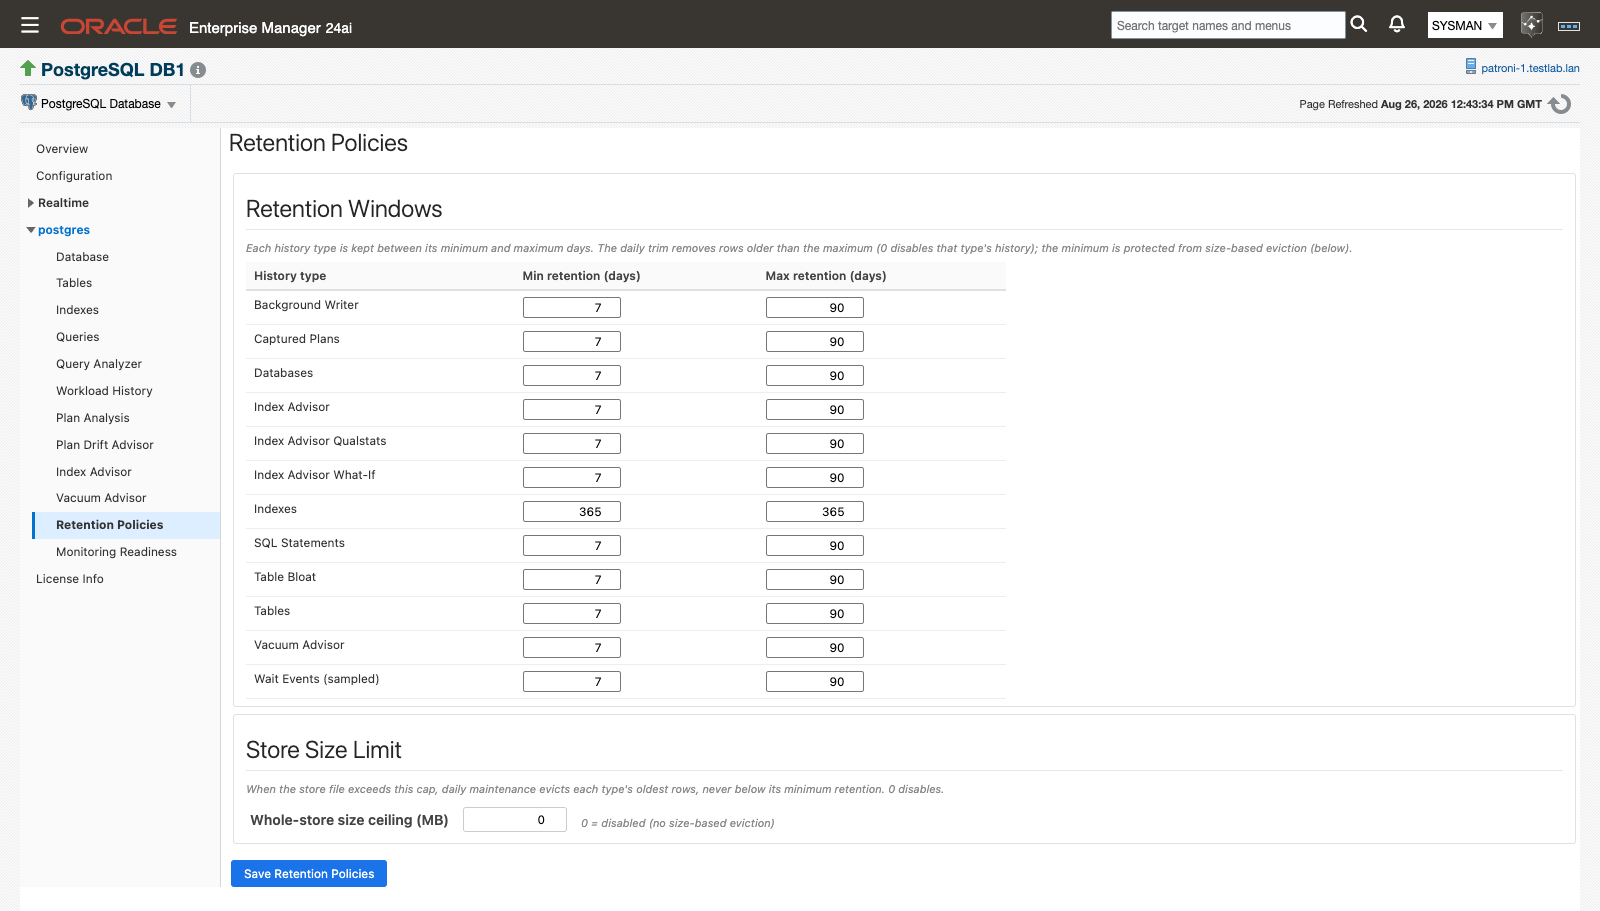Refresh the page with the refresh icon
Screen dimensions: 1600x911
pyautogui.click(x=1560, y=104)
